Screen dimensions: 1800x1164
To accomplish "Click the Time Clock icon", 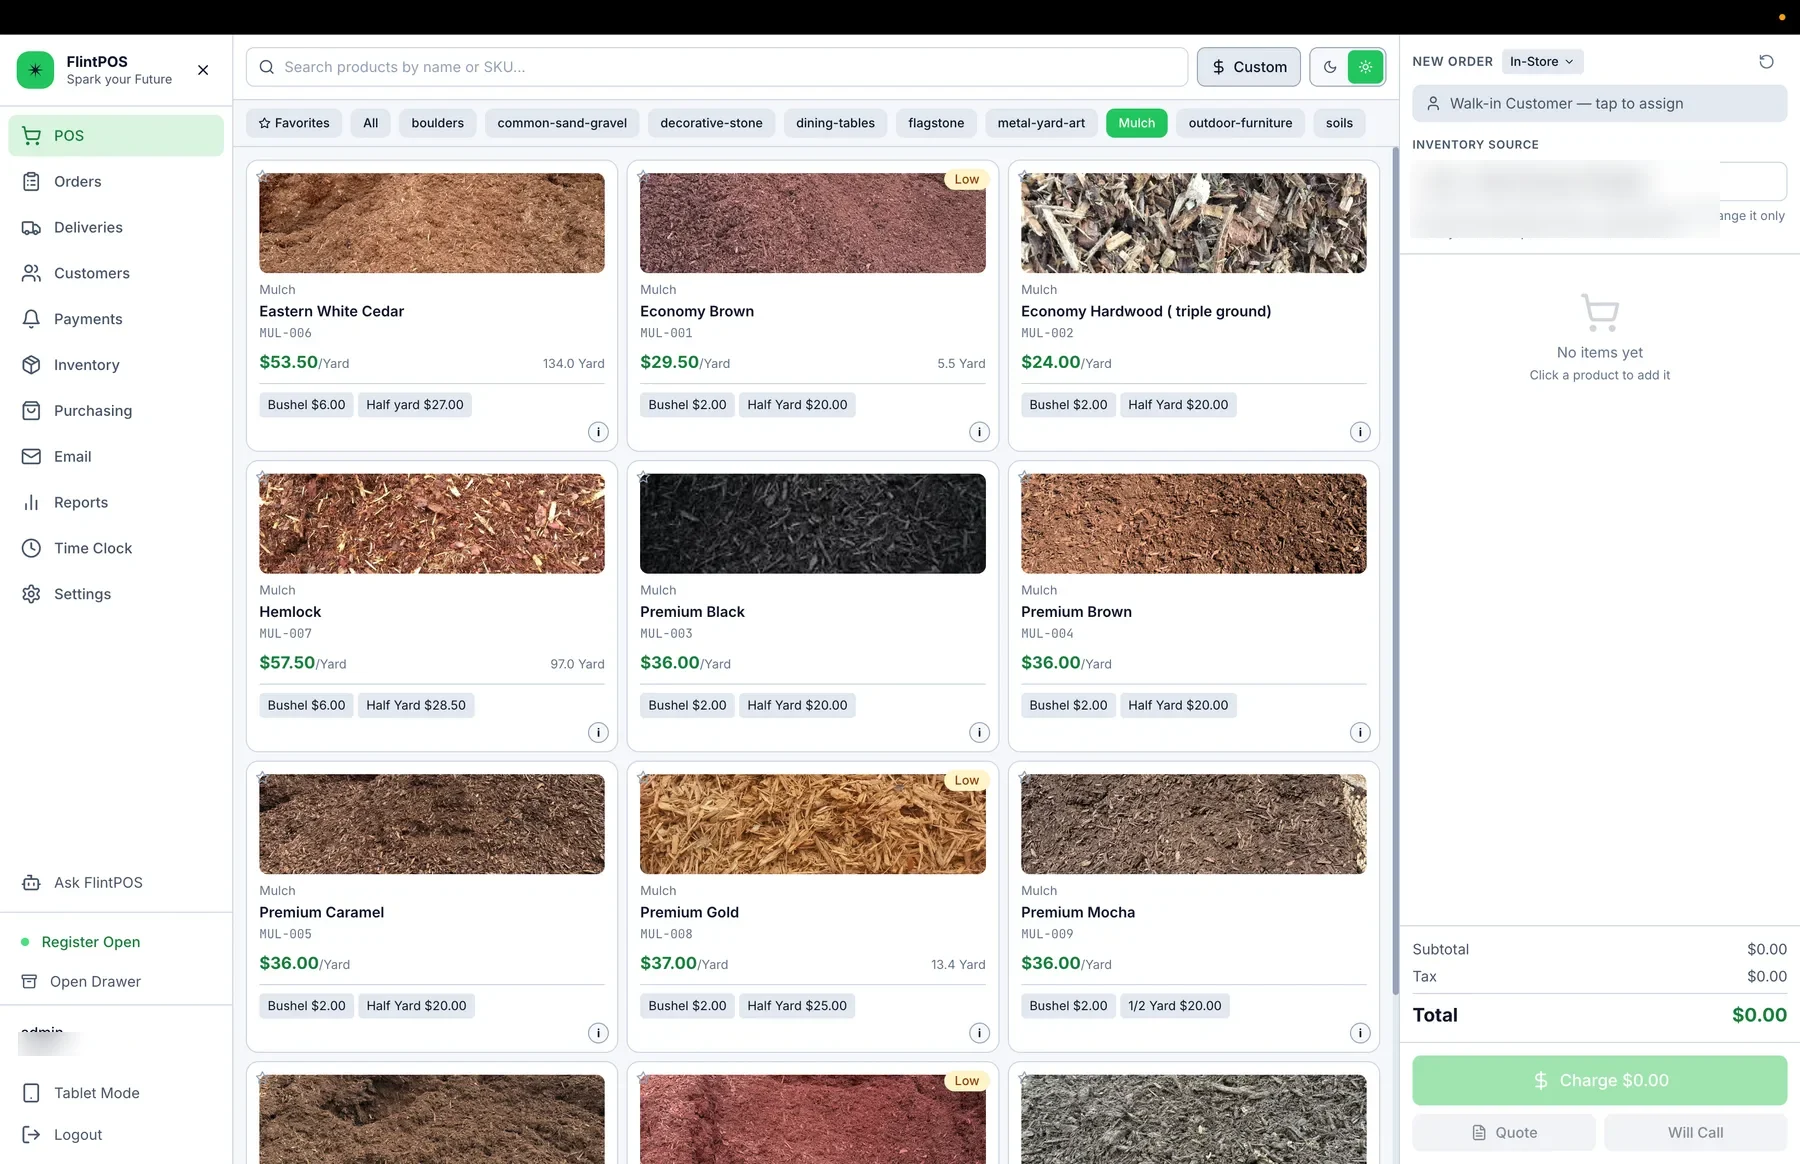I will point(32,548).
